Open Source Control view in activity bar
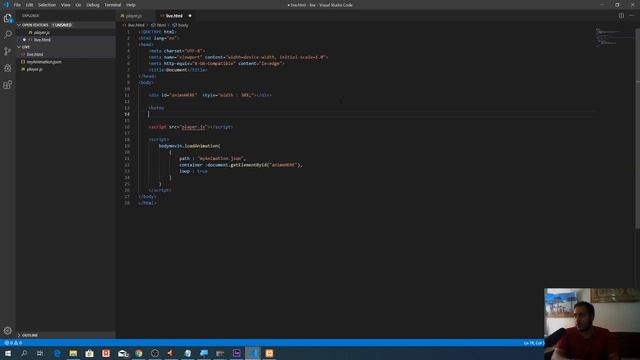This screenshot has height=360, width=640. coord(7,51)
